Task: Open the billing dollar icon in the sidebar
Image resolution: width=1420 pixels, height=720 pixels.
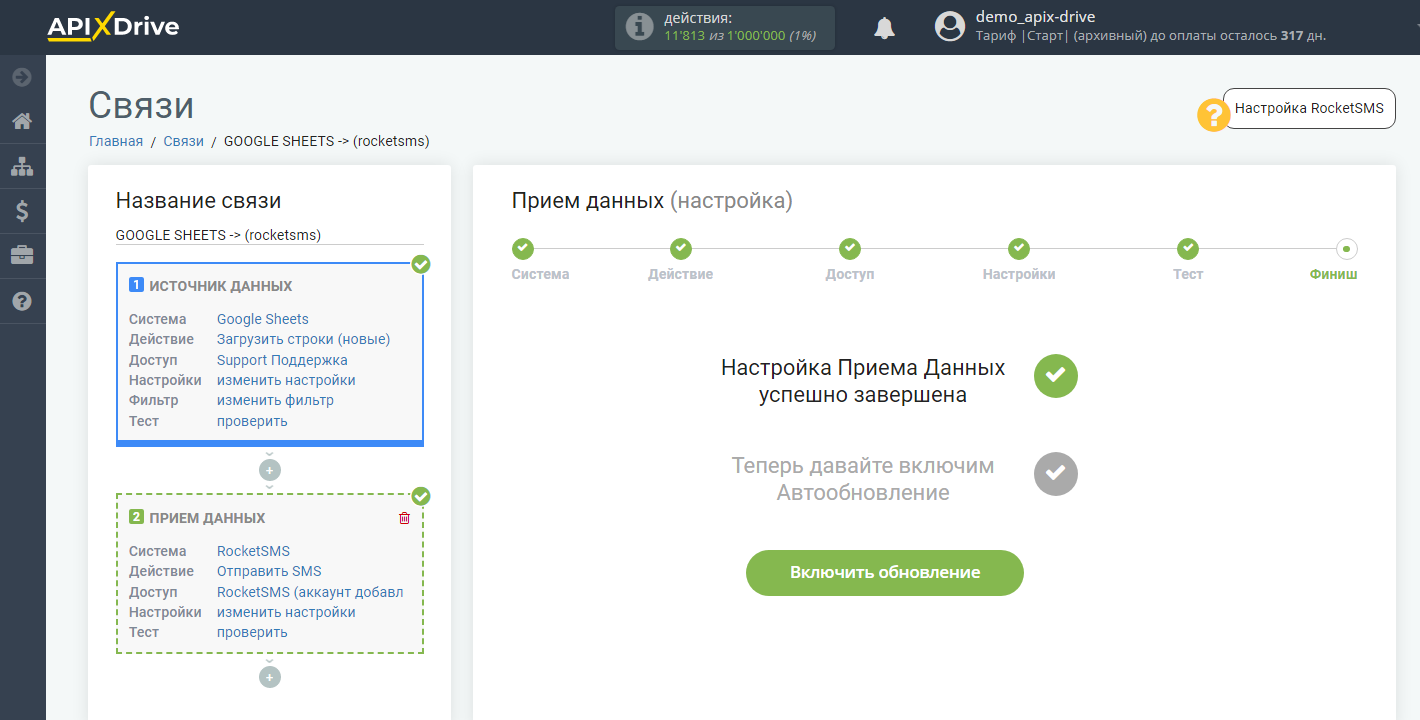Action: click(22, 211)
